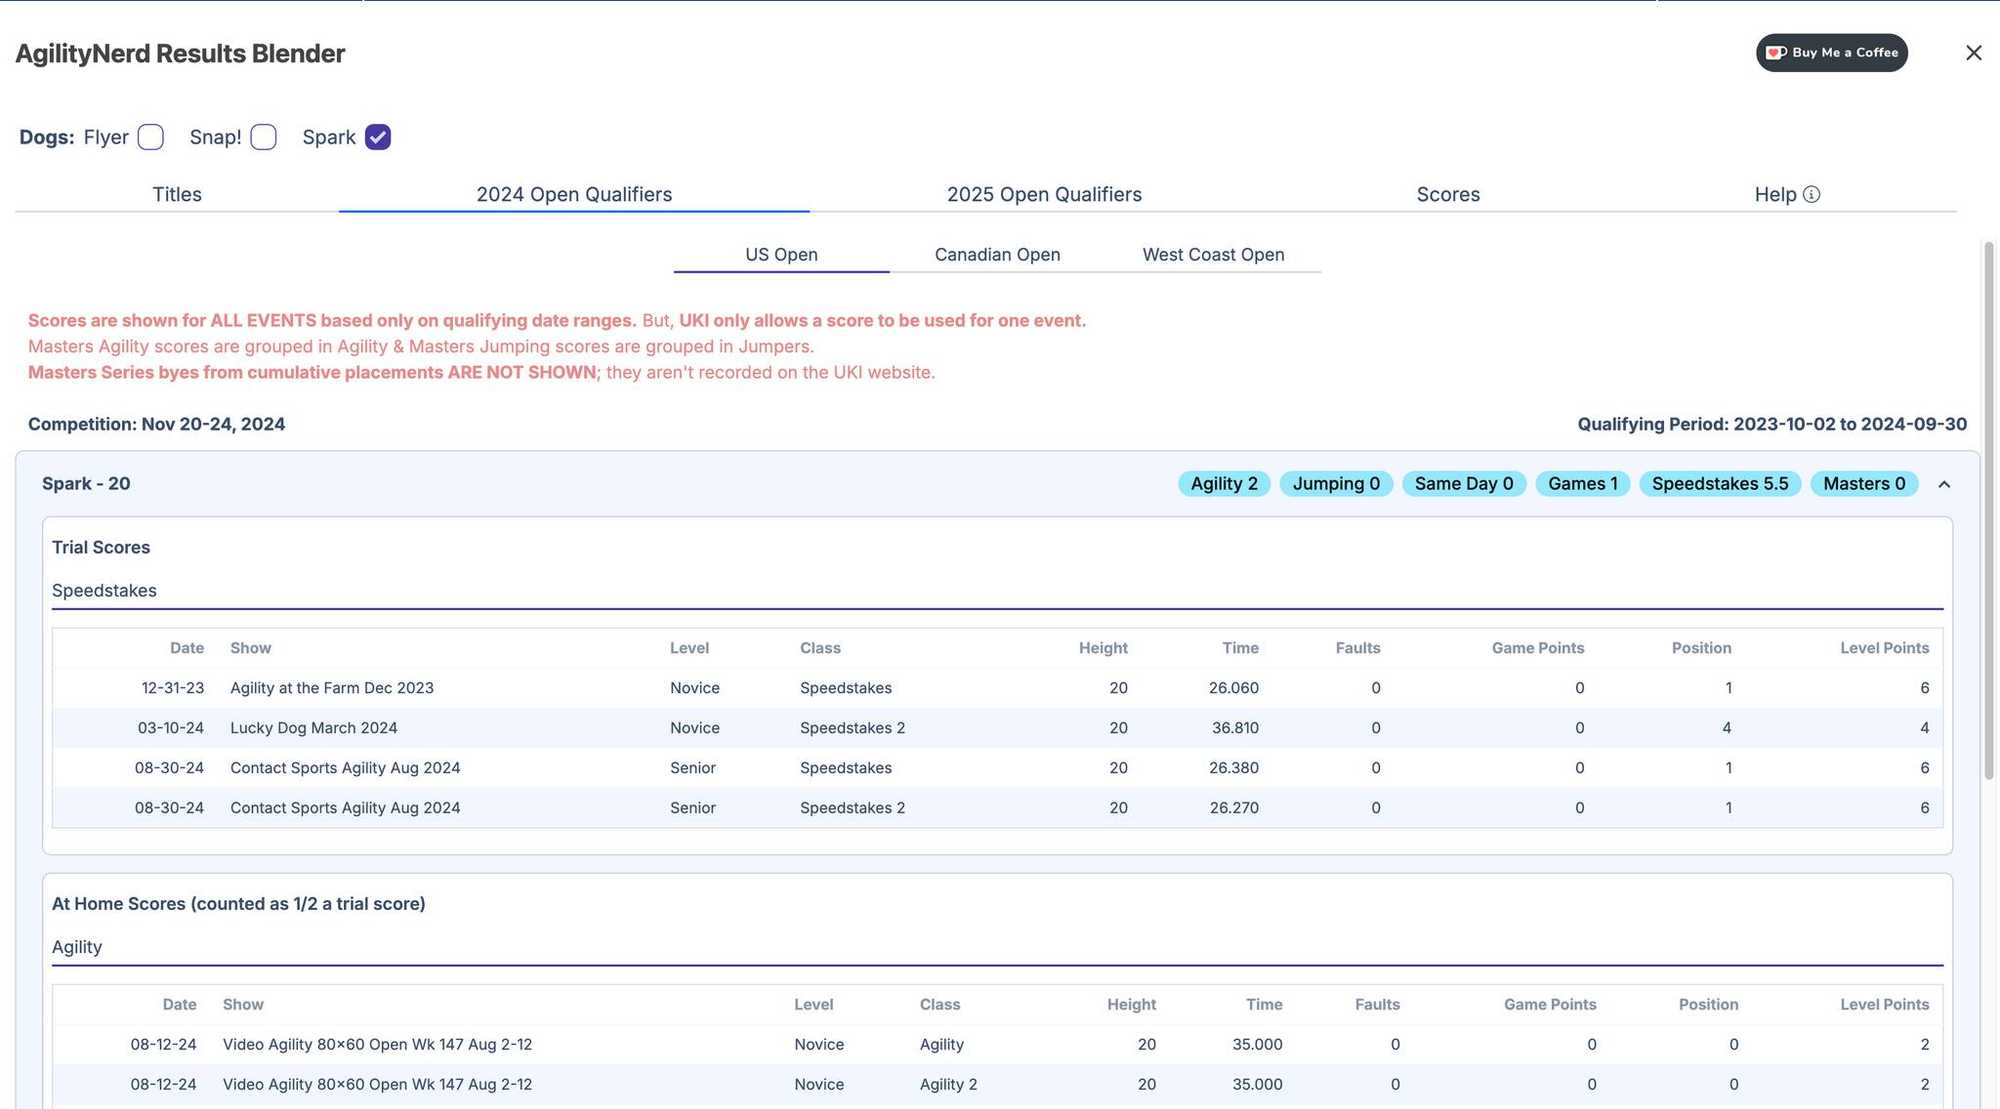Click the Agility 2 badge
This screenshot has width=2000, height=1109.
click(1224, 484)
